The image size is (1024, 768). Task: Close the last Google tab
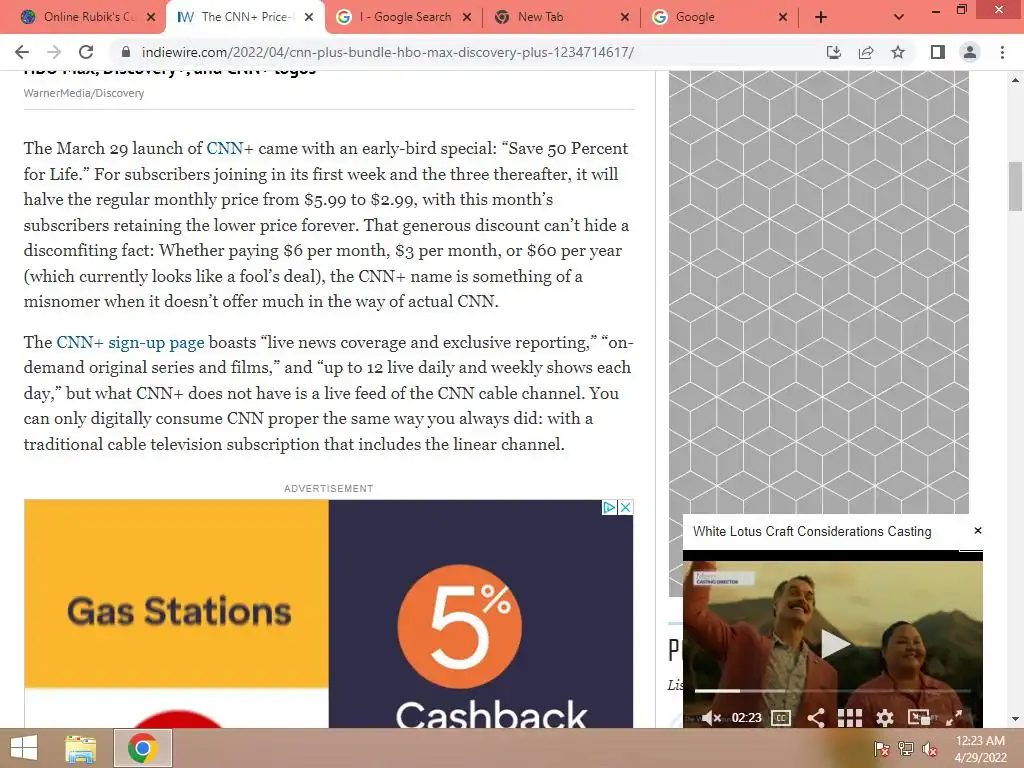point(783,17)
